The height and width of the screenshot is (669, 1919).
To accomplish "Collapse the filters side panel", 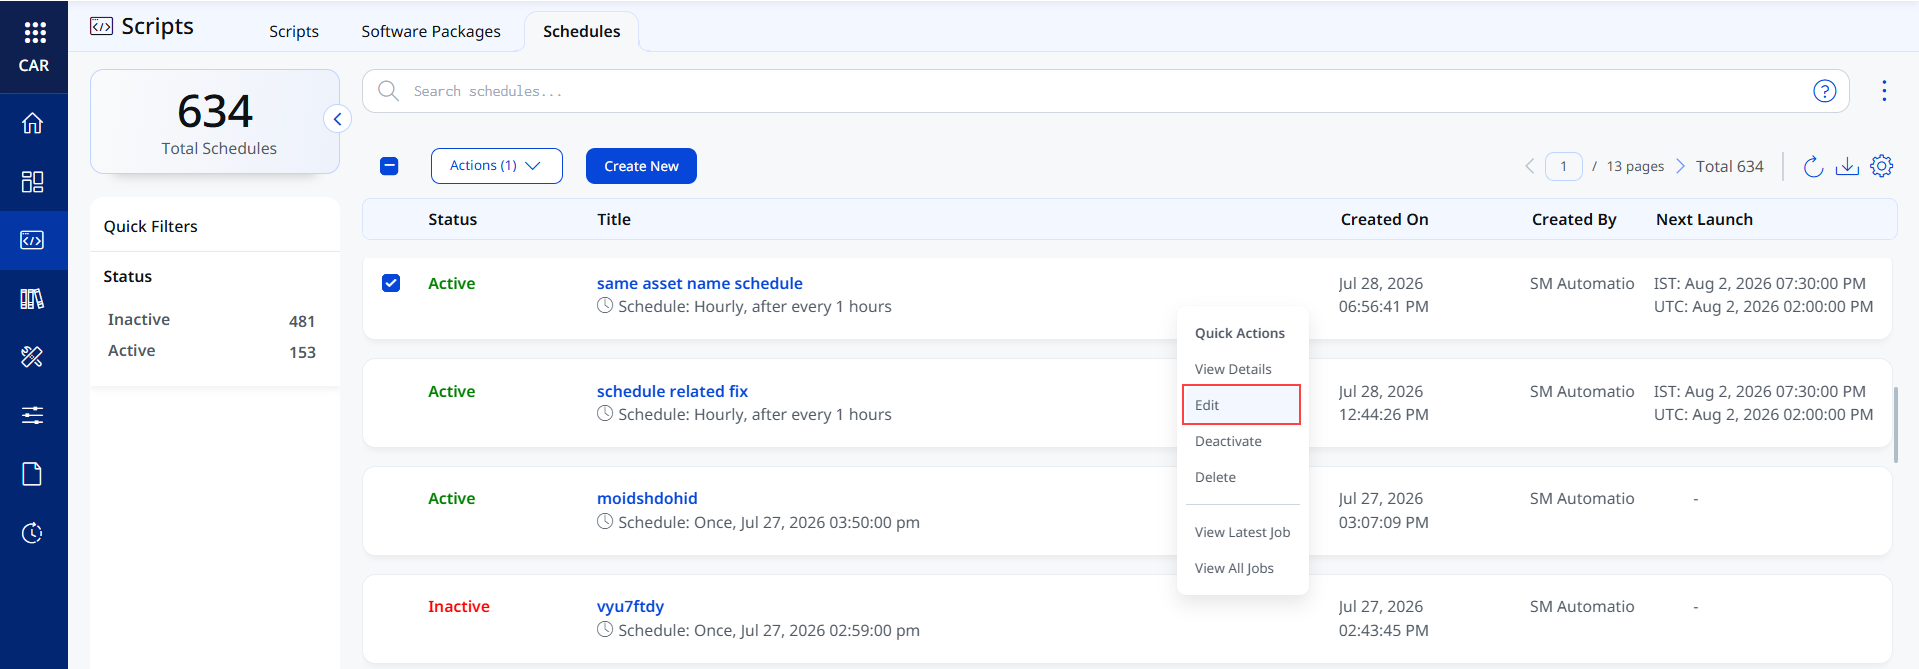I will coord(337,119).
